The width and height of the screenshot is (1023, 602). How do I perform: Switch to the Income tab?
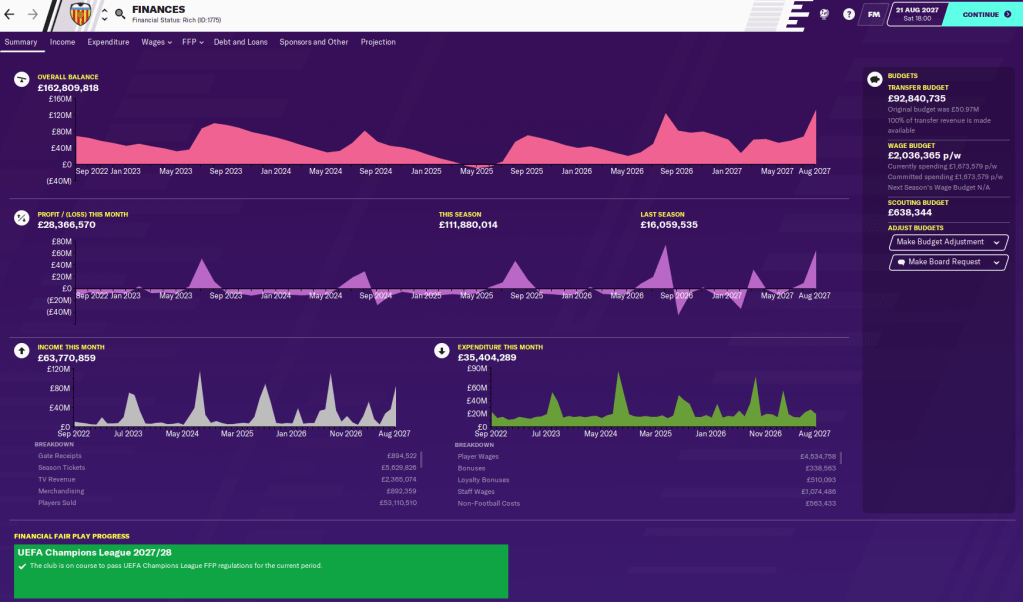[x=62, y=42]
